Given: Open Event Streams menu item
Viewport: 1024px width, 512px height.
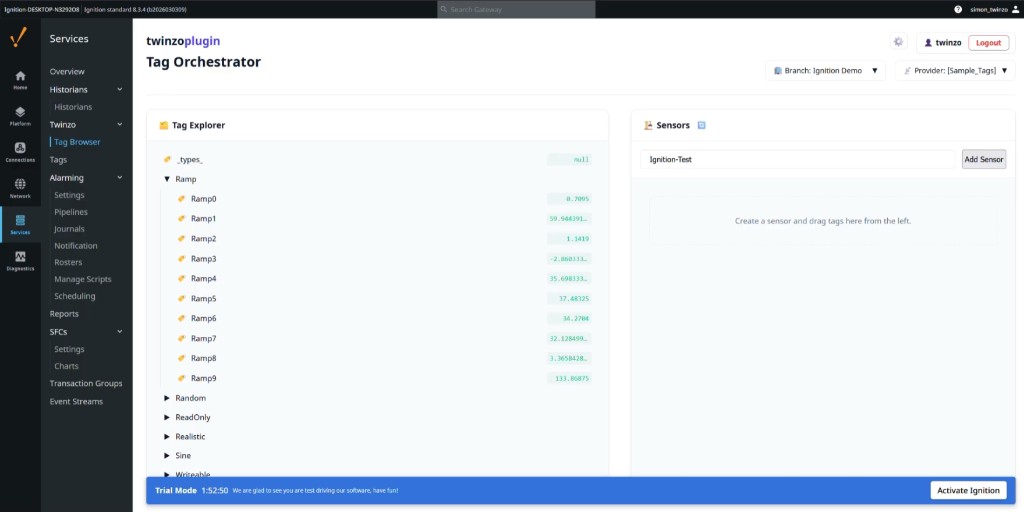Looking at the screenshot, I should pos(76,402).
